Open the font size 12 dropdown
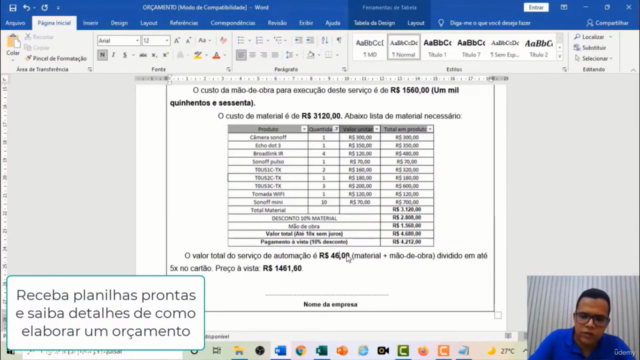 pyautogui.click(x=167, y=41)
